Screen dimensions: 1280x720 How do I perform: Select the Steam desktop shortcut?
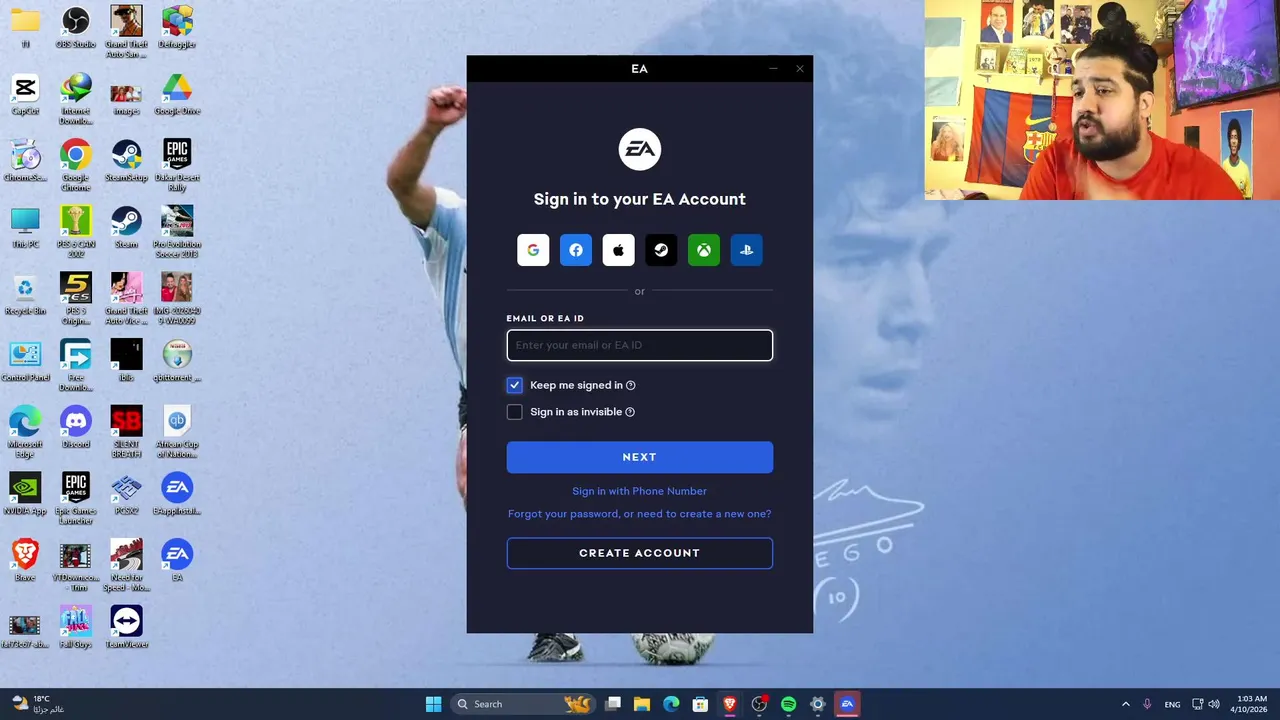coord(126,228)
